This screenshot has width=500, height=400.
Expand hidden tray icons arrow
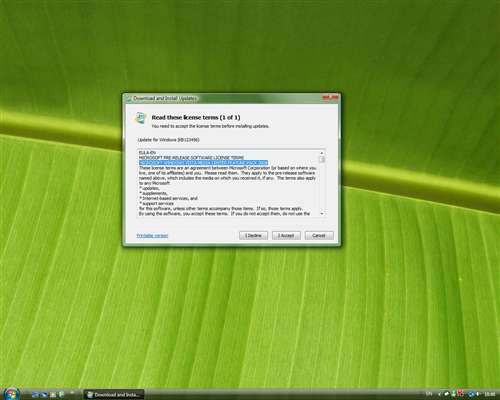point(439,394)
